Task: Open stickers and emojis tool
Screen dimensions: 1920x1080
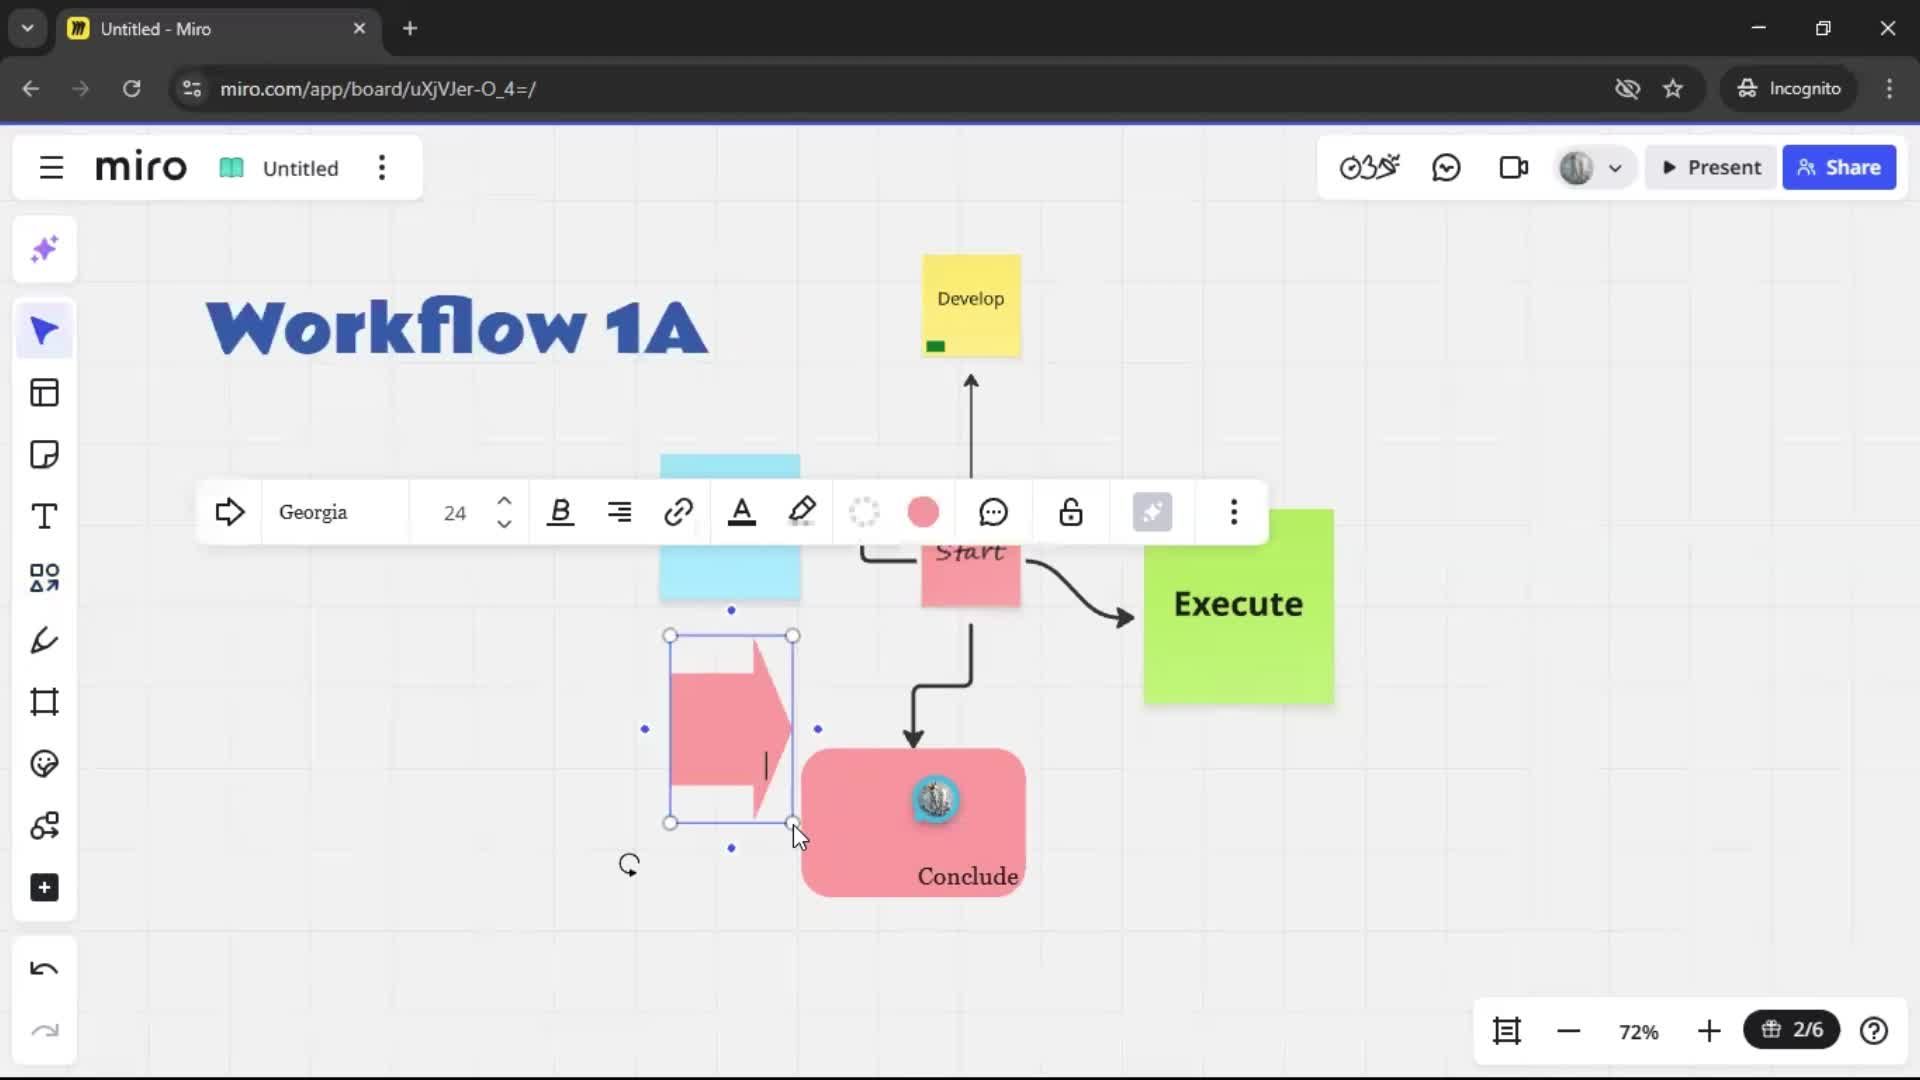Action: pyautogui.click(x=44, y=764)
